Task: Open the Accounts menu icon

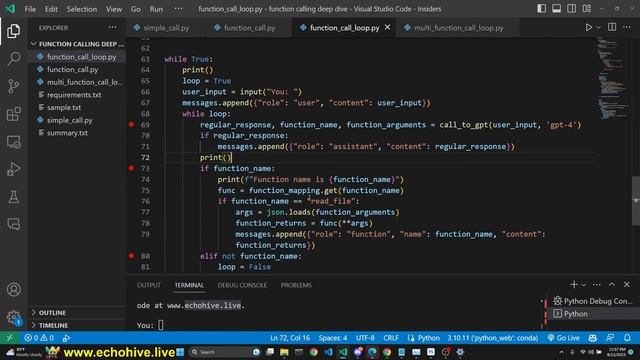Action: pyautogui.click(x=13, y=289)
